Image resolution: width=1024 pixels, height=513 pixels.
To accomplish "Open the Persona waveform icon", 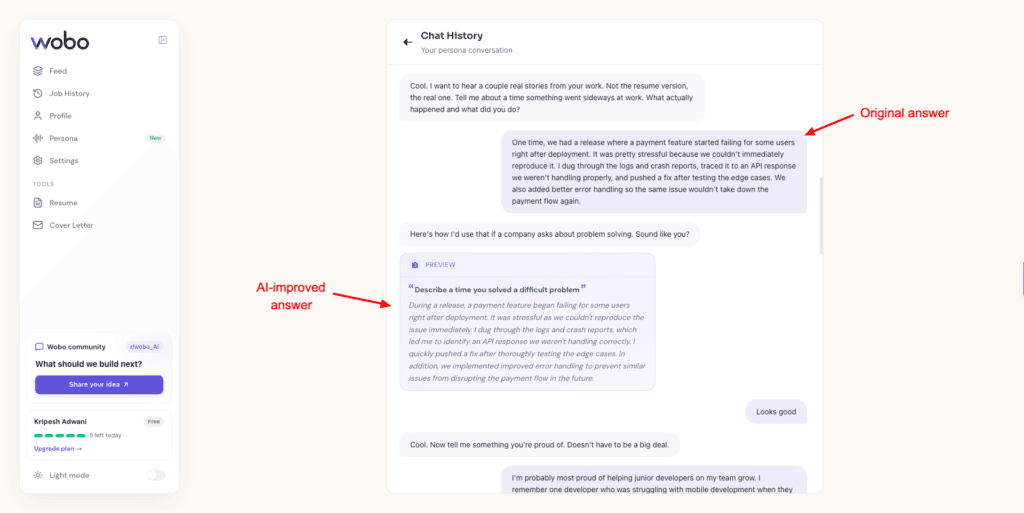I will click(x=38, y=138).
